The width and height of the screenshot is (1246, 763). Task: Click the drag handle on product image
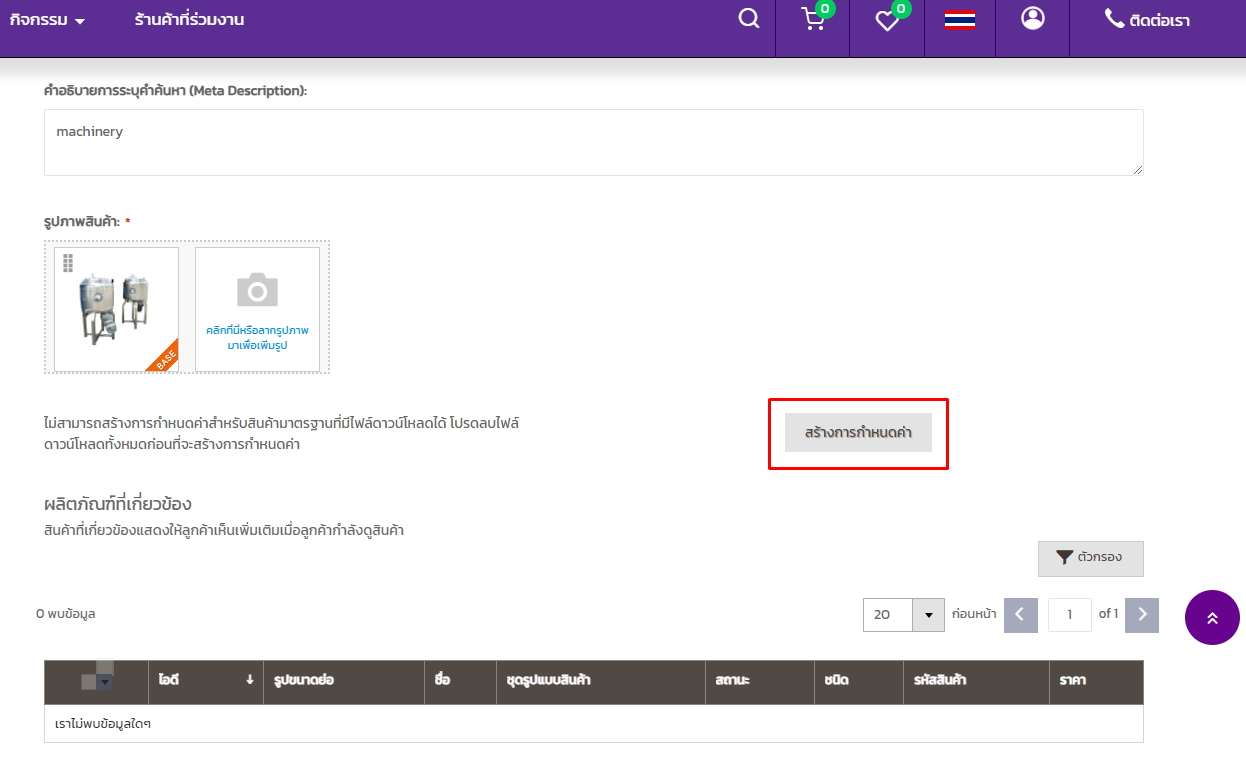(68, 263)
